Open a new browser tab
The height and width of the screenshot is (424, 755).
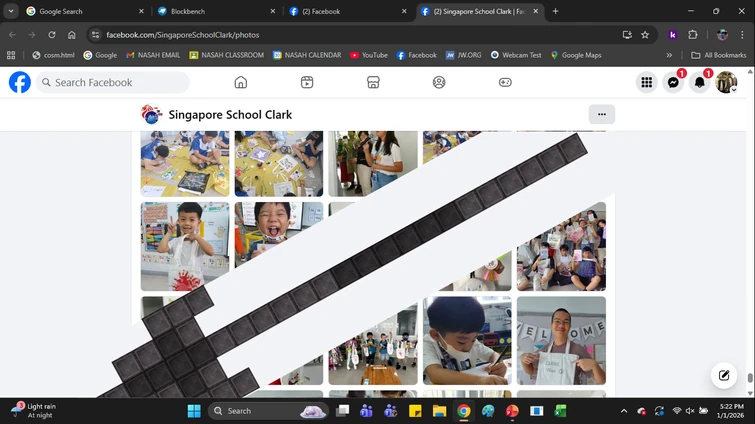tap(555, 11)
